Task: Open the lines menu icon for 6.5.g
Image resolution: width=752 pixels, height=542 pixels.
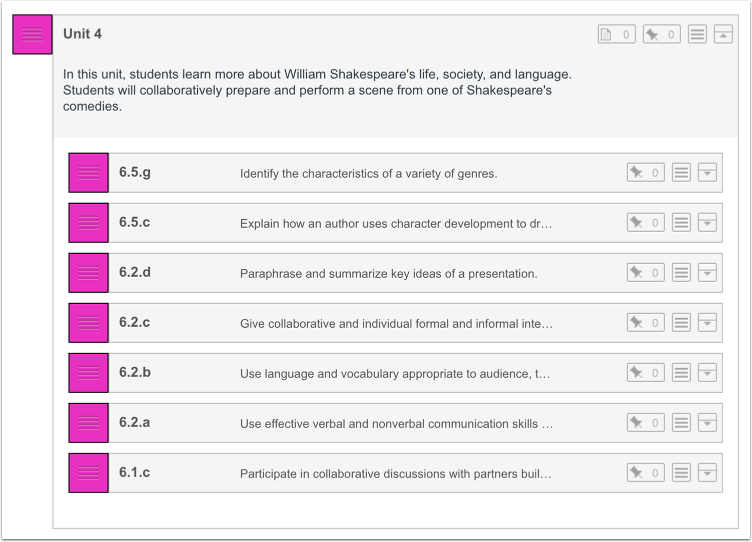Action: tap(681, 173)
